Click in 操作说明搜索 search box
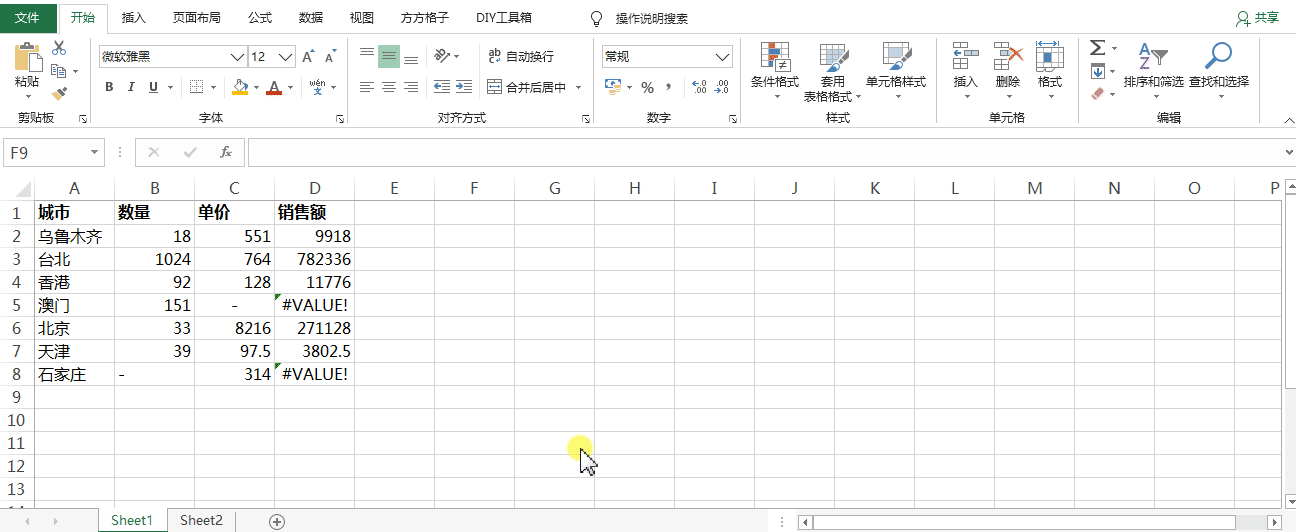This screenshot has width=1296, height=532. click(652, 19)
